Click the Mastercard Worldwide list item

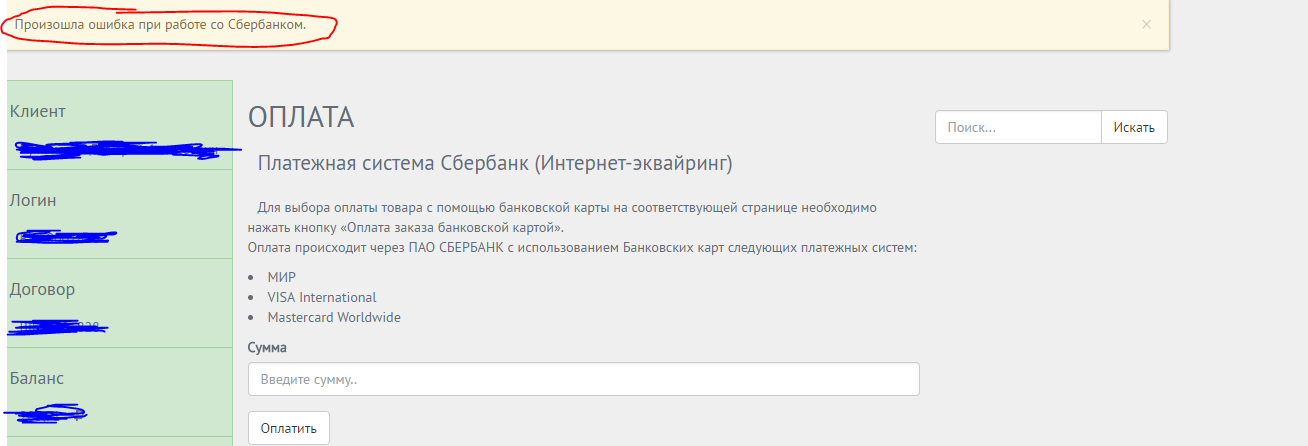(x=333, y=317)
